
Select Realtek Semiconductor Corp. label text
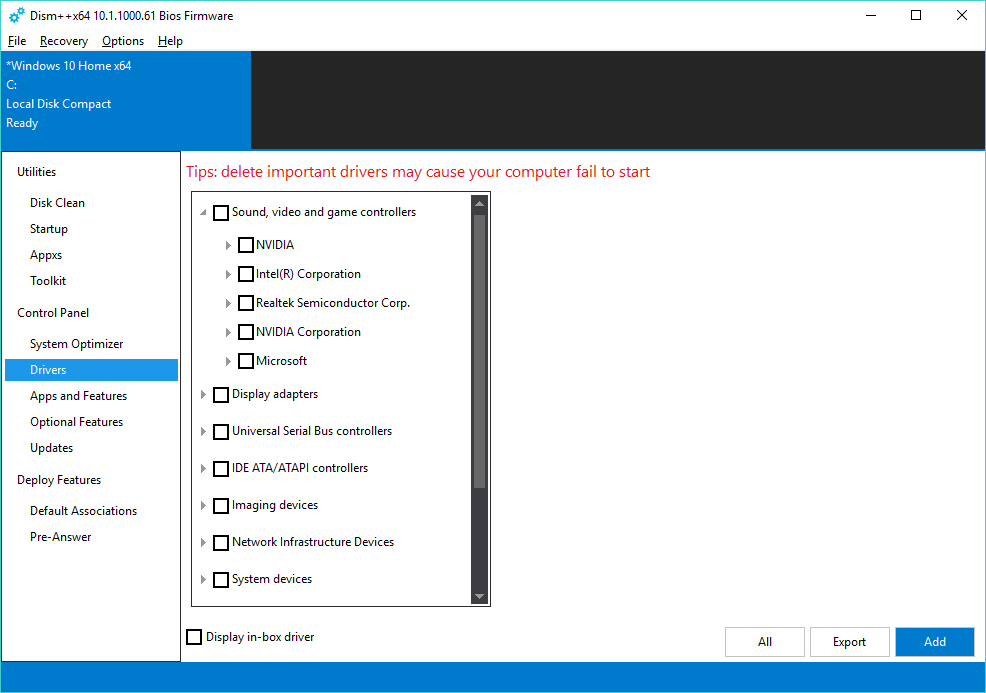click(333, 303)
